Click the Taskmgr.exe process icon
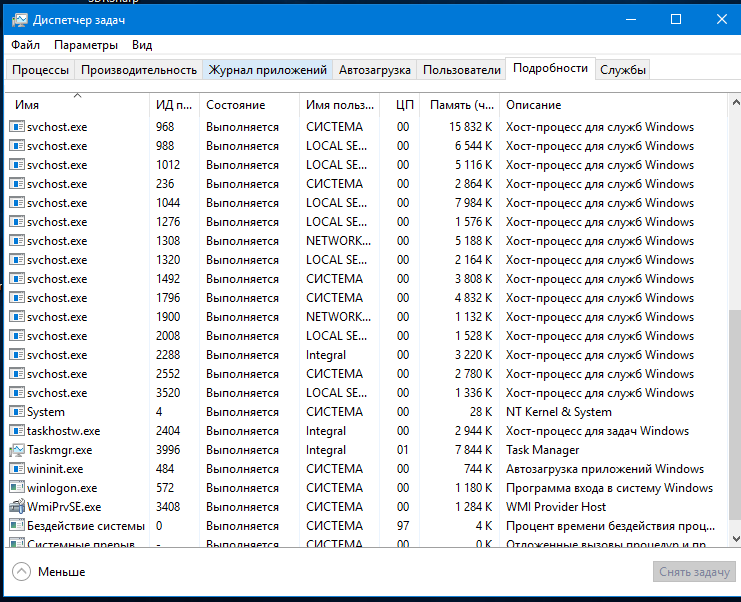The height and width of the screenshot is (602, 741). [x=17, y=450]
